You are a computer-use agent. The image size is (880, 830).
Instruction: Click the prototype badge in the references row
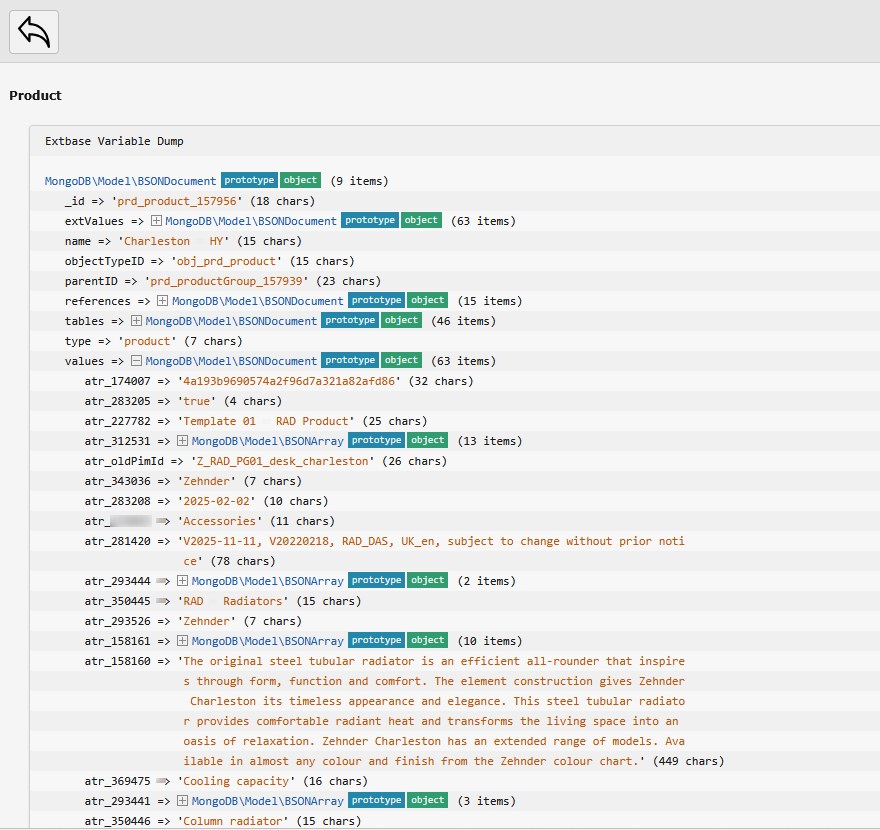point(376,301)
